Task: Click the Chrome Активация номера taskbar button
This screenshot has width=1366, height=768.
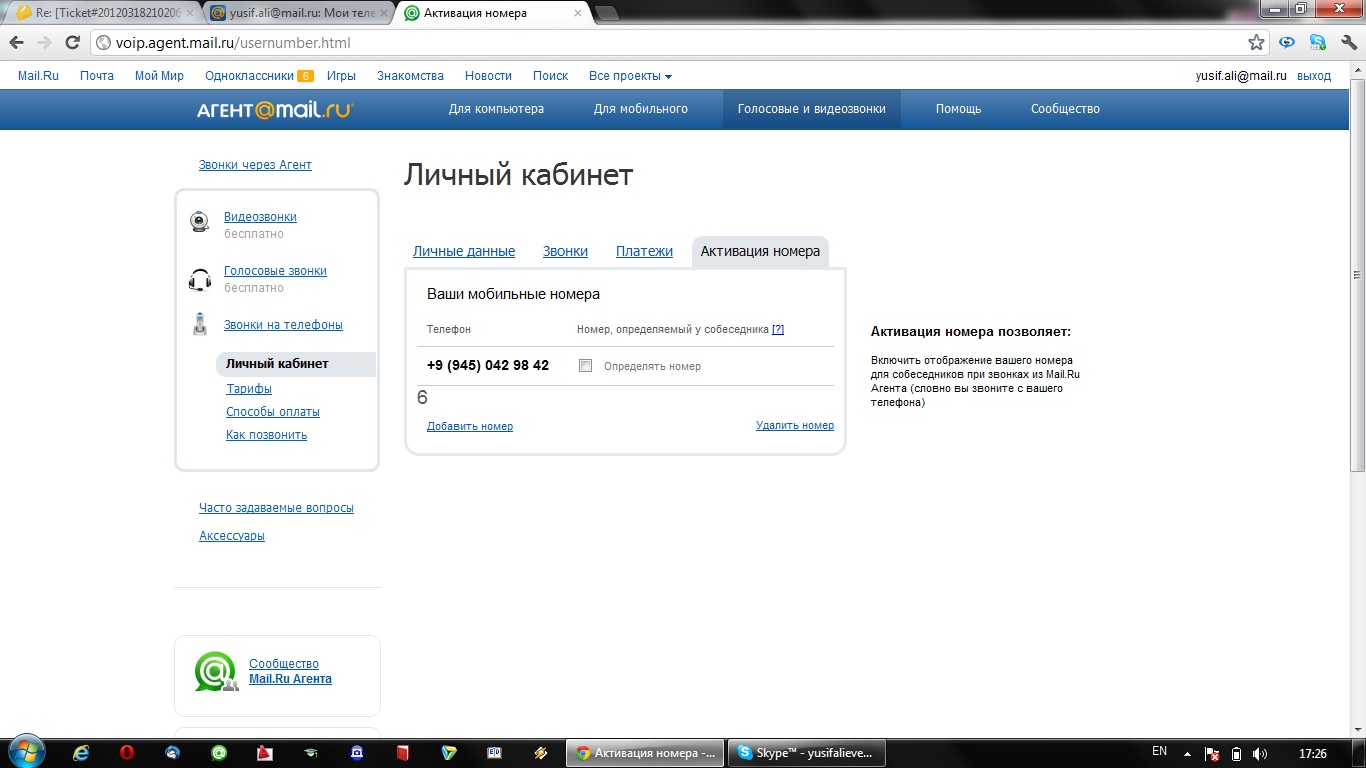Action: tap(645, 753)
